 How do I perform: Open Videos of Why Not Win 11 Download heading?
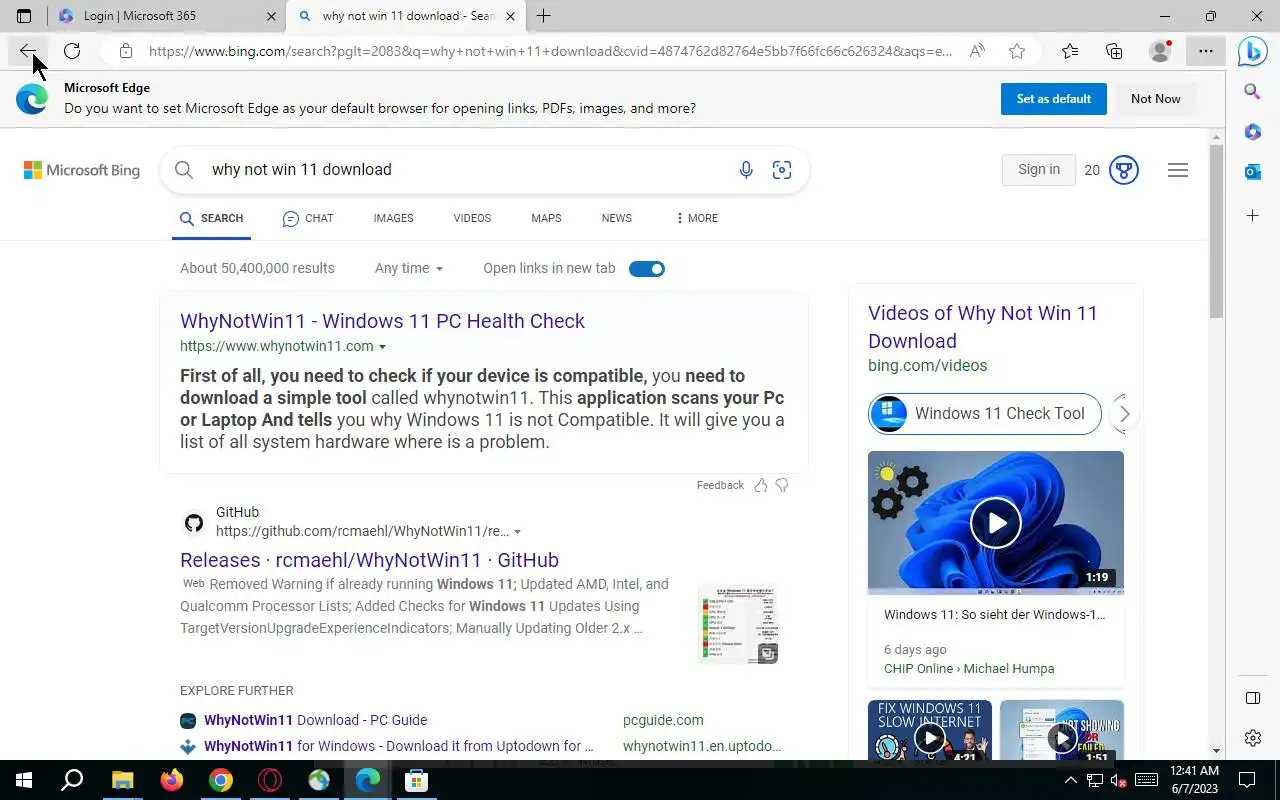[x=983, y=327]
